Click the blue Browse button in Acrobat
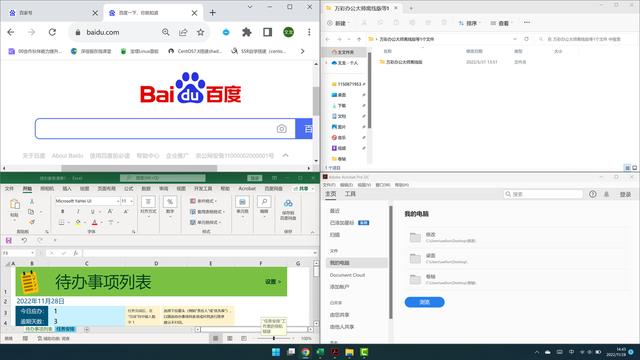640x360 pixels. (x=424, y=302)
